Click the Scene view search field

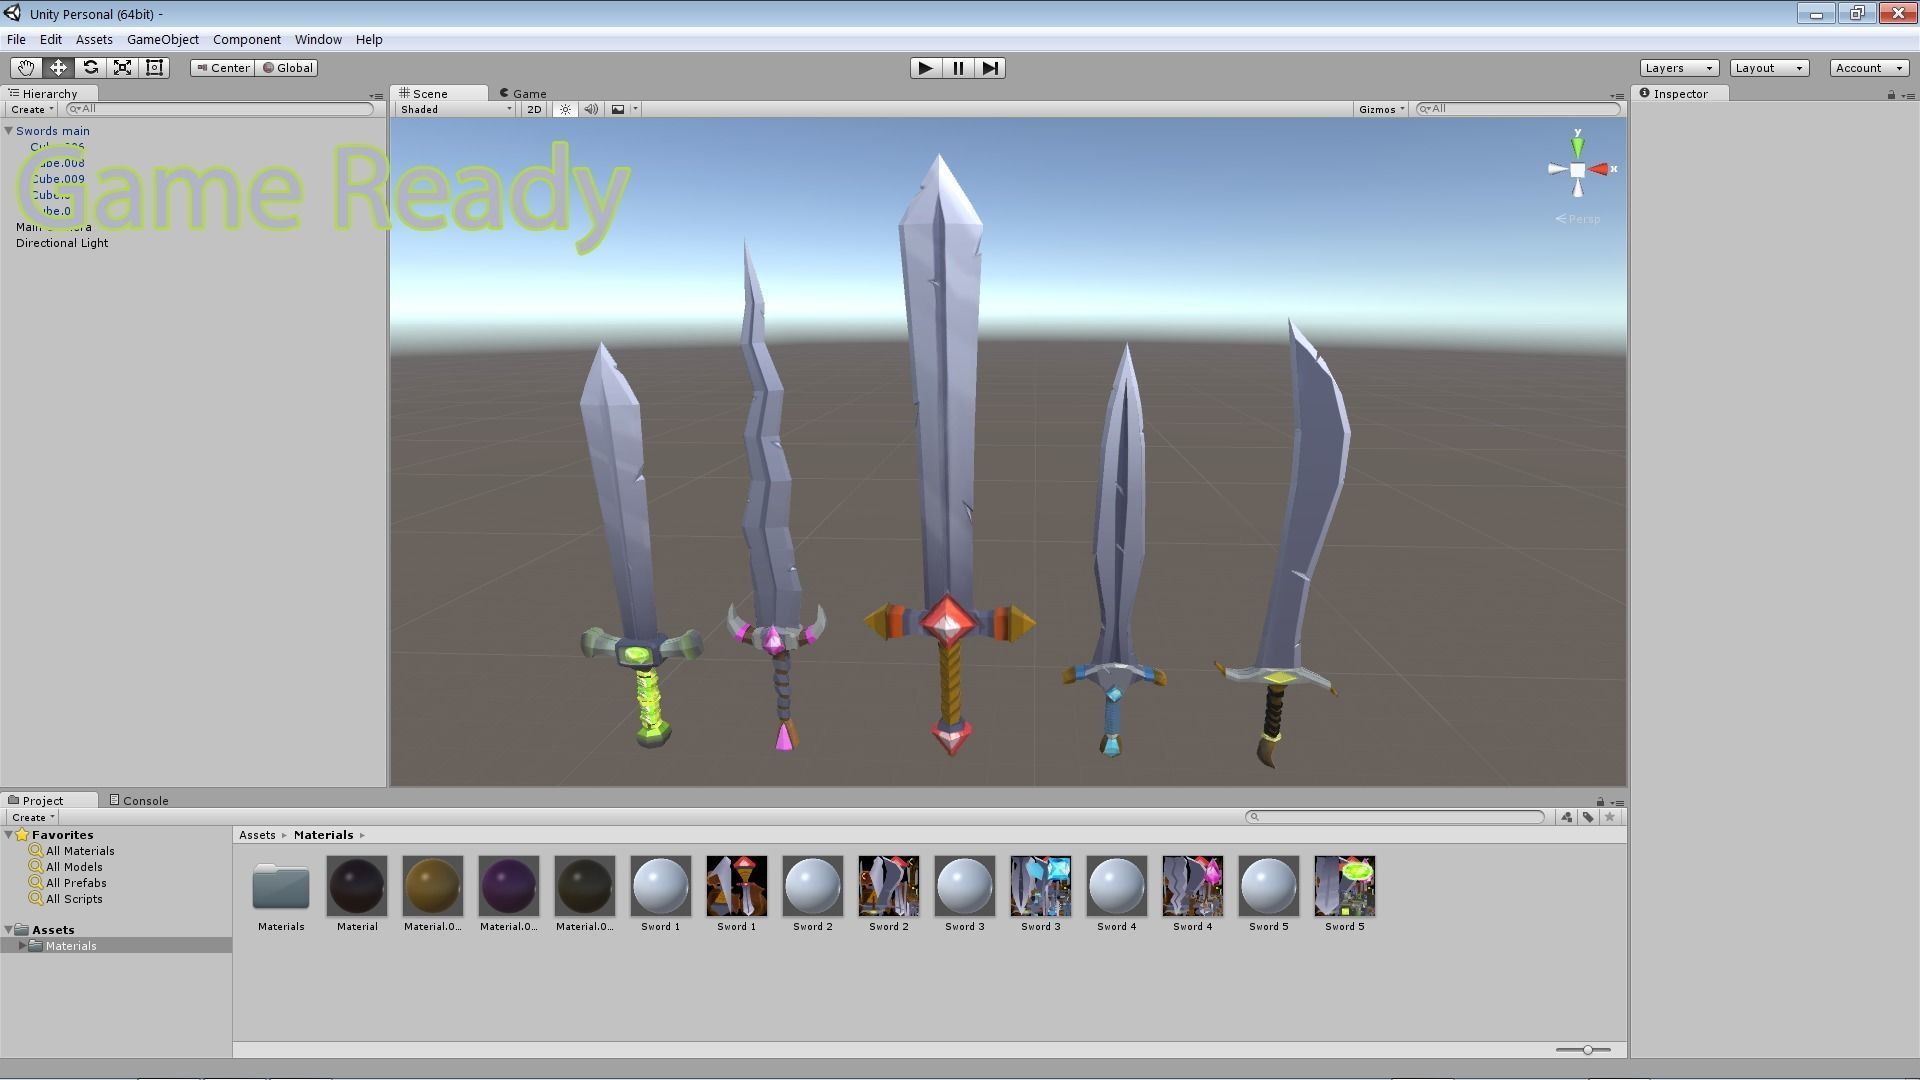pos(1518,109)
